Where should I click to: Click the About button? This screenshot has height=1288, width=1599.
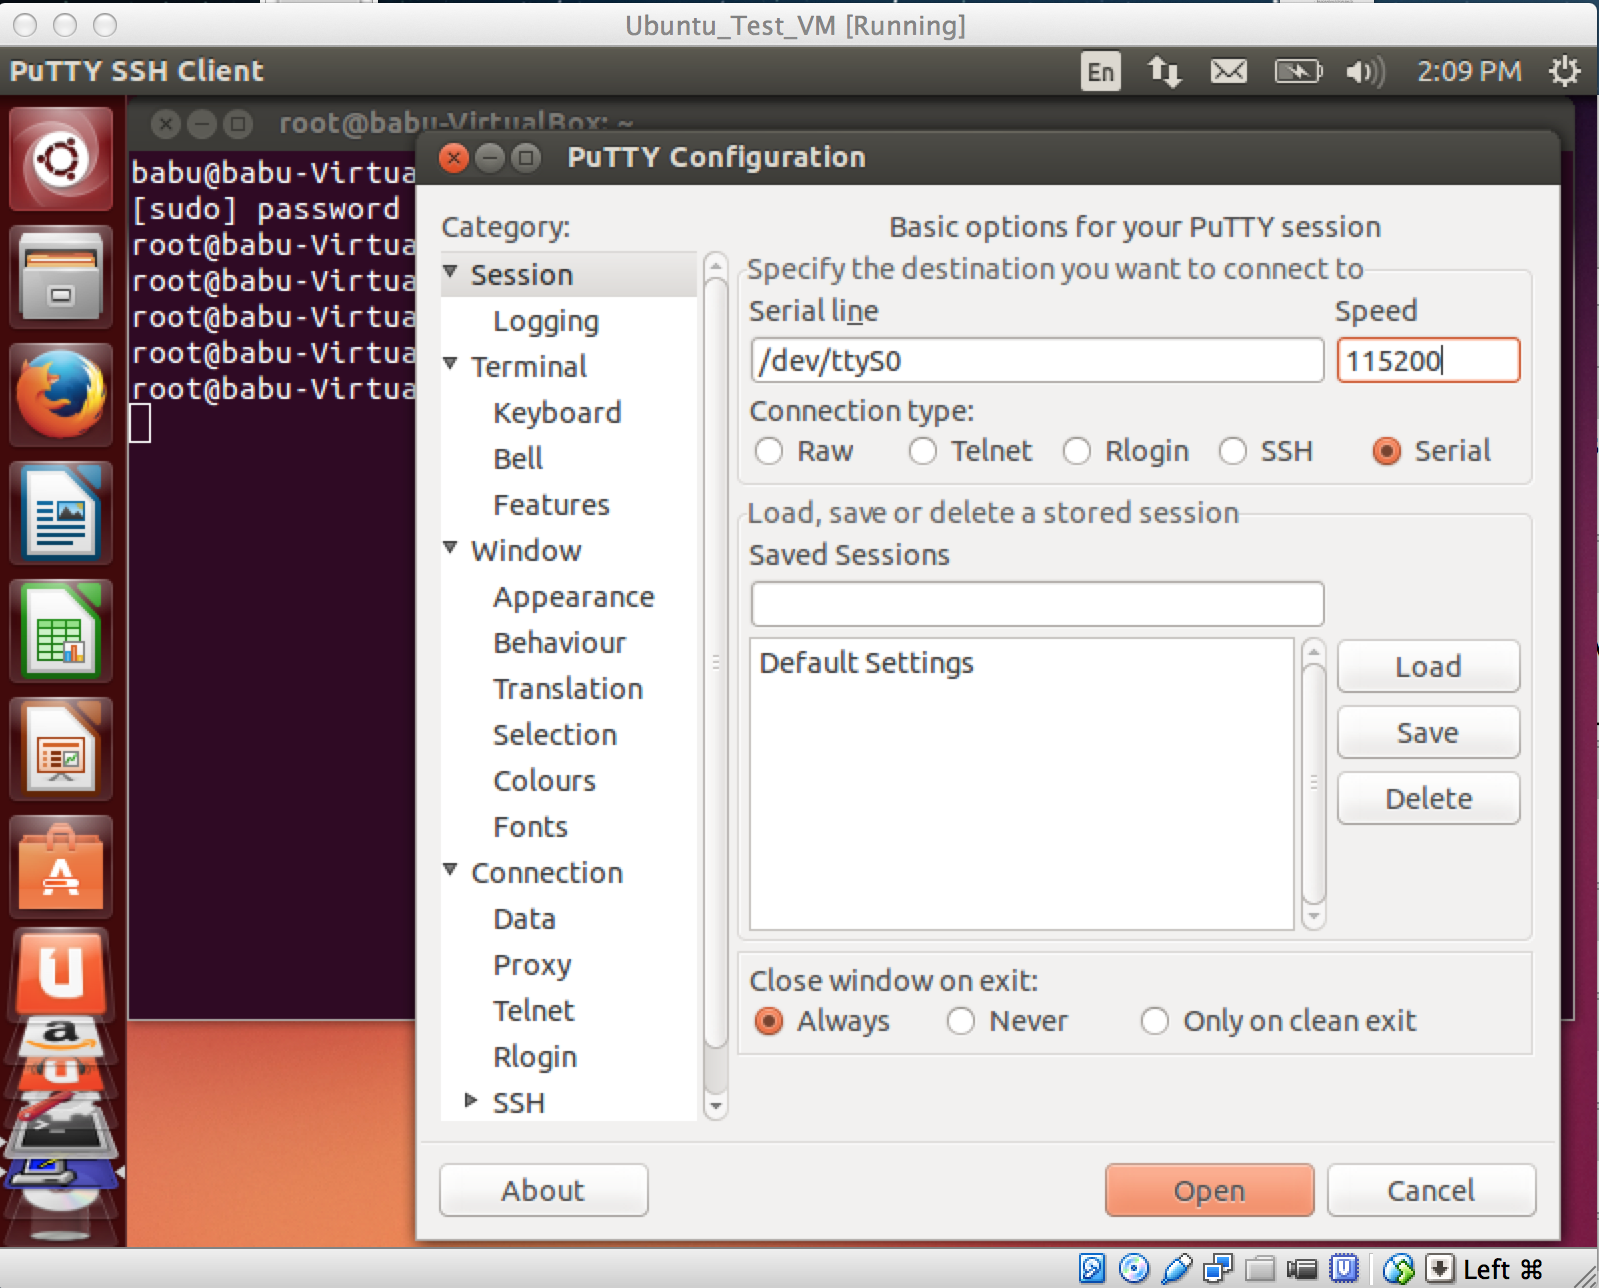[x=543, y=1191]
